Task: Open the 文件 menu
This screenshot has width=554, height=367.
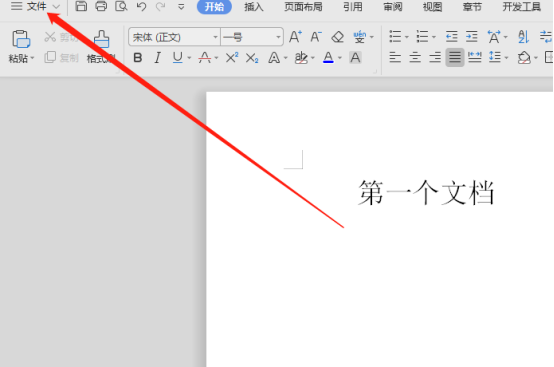Action: (36, 6)
